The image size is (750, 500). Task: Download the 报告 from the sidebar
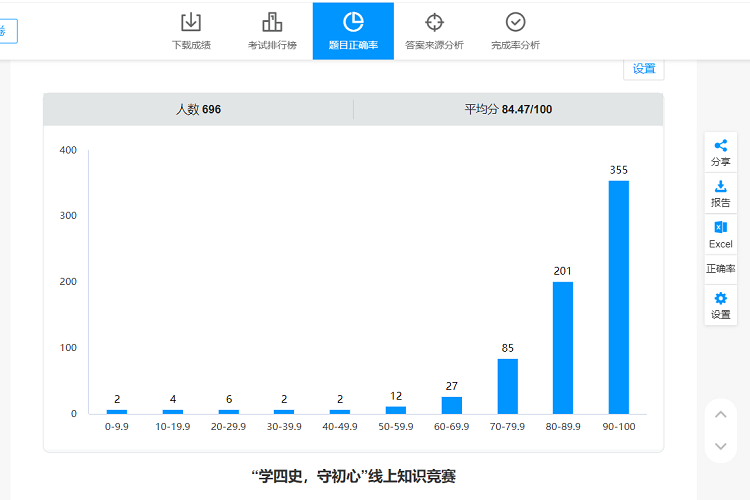[721, 186]
